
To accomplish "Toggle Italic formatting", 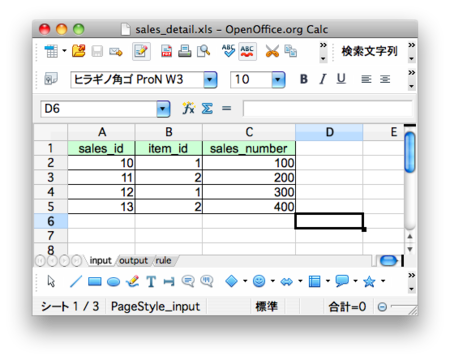I will point(322,79).
